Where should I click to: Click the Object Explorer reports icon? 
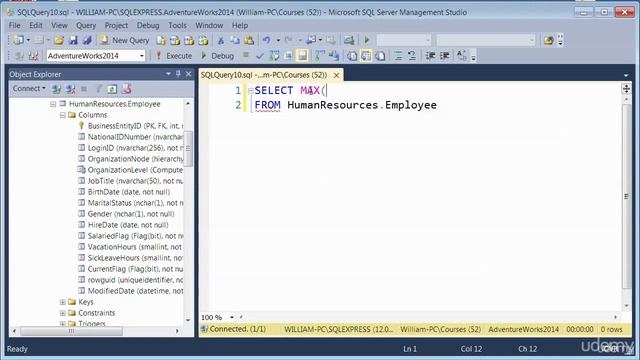pyautogui.click(x=127, y=89)
